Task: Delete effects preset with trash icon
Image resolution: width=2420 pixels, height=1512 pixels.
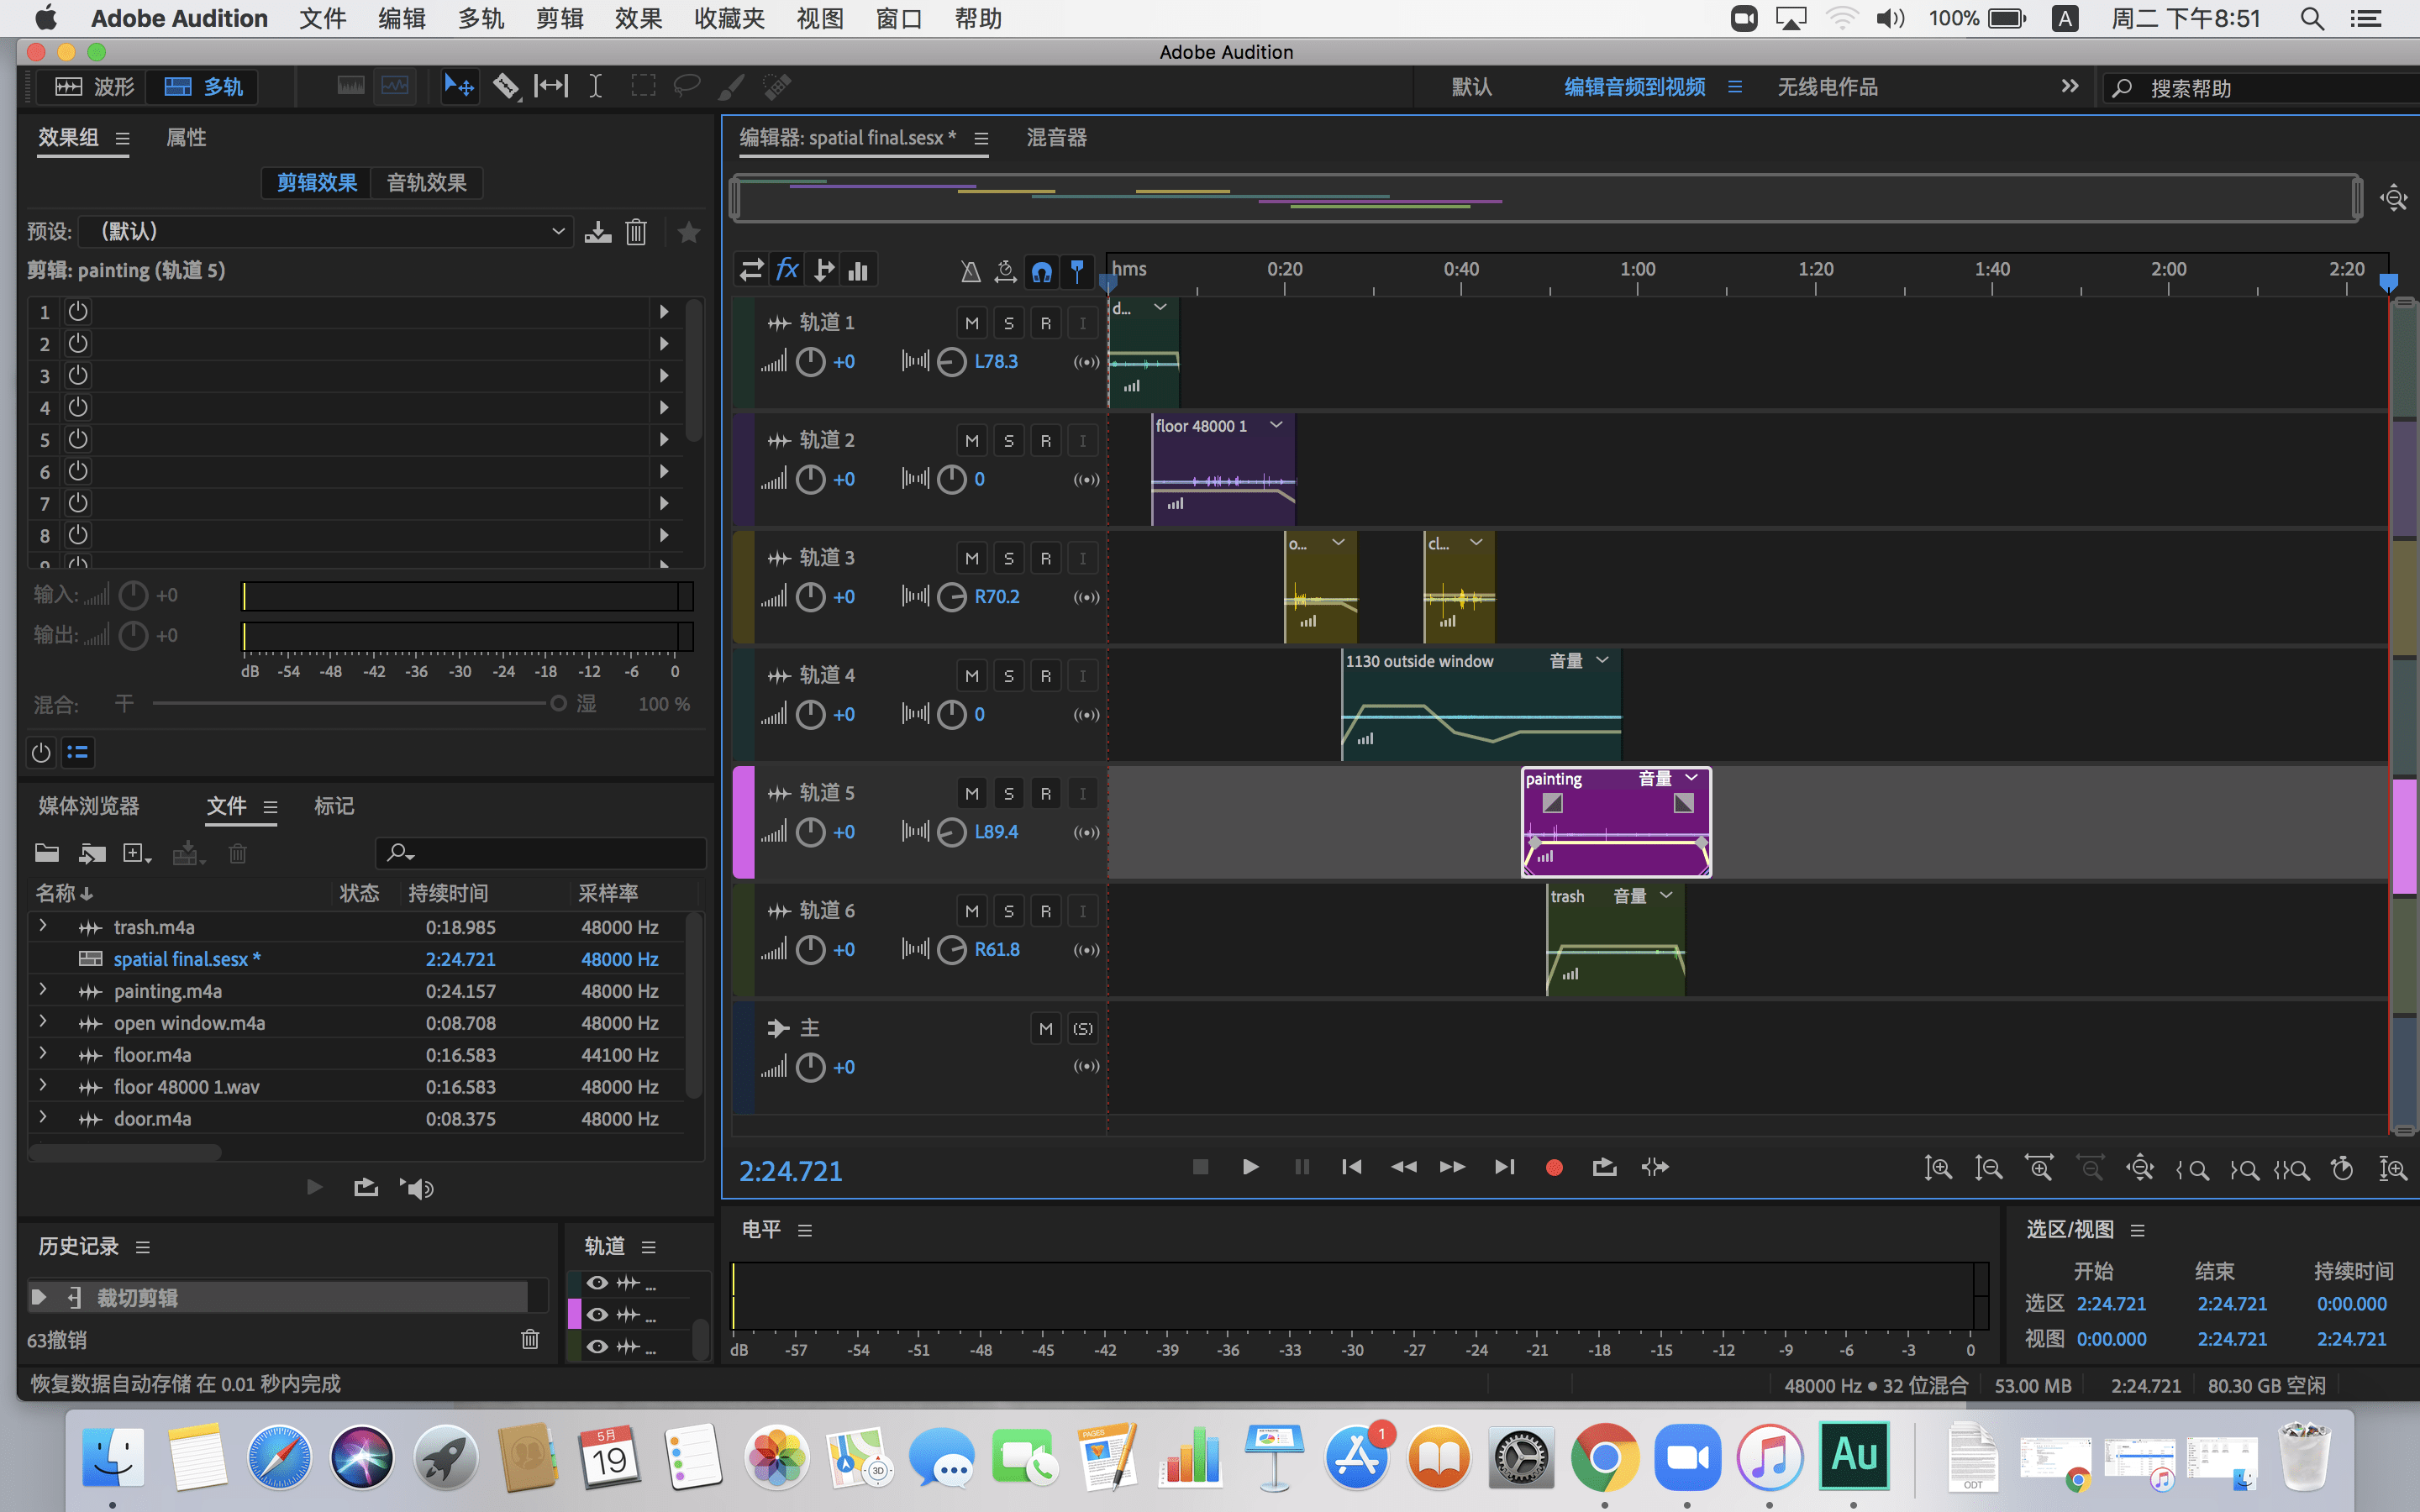Action: coord(636,232)
